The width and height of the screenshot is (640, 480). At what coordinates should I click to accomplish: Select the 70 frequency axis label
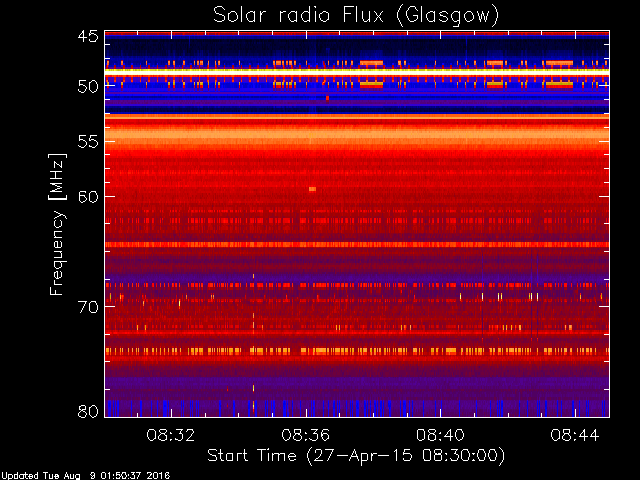88,307
